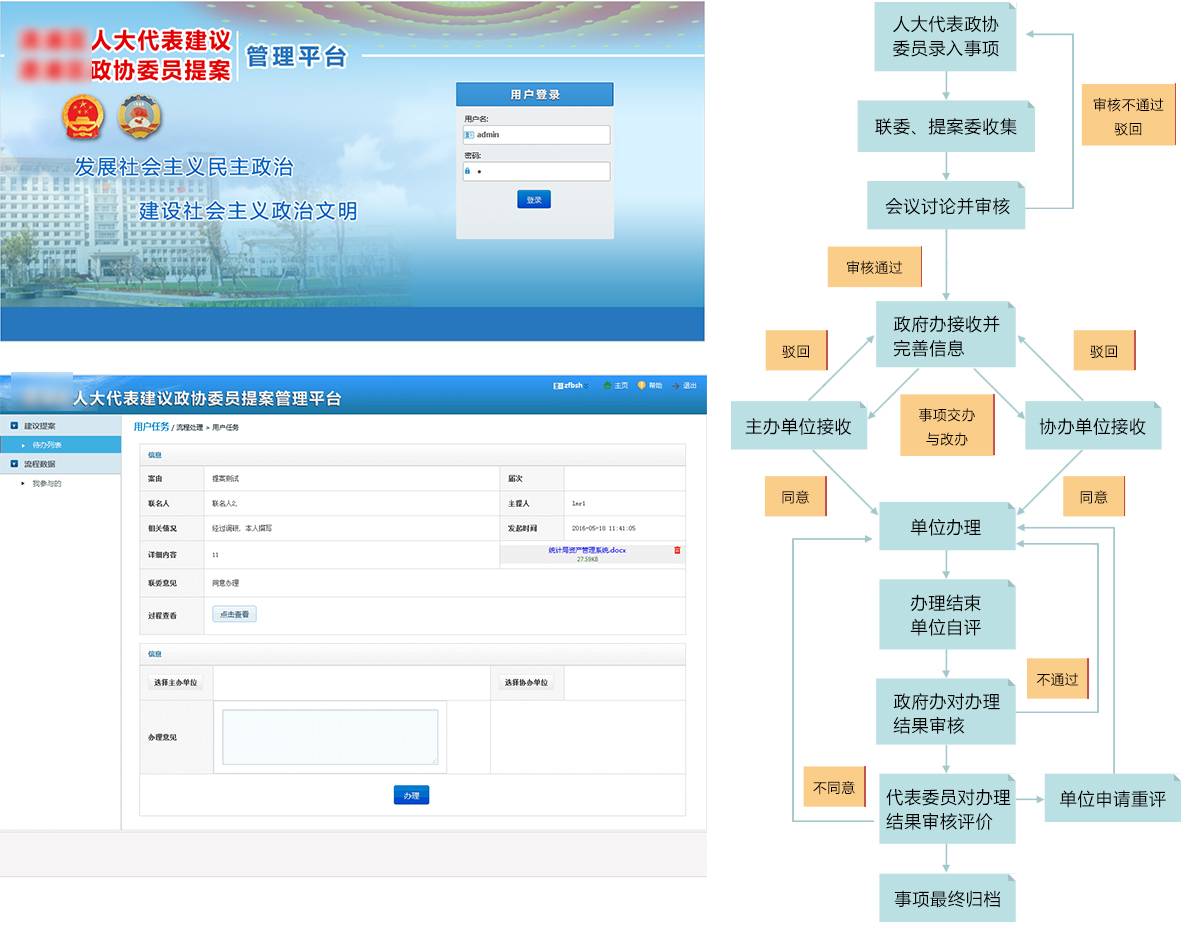Click the 退出 logout arrow icon
Image resolution: width=1200 pixels, height=938 pixels.
pos(676,385)
